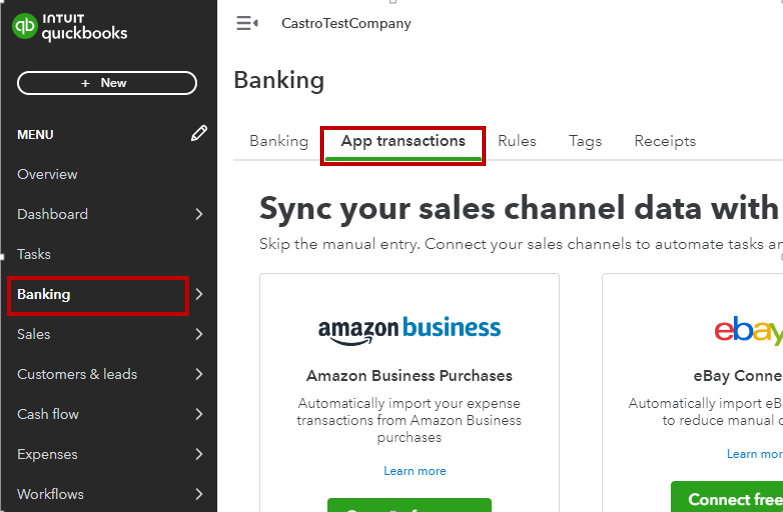783x512 pixels.
Task: Open the Banking tab
Action: tap(279, 141)
